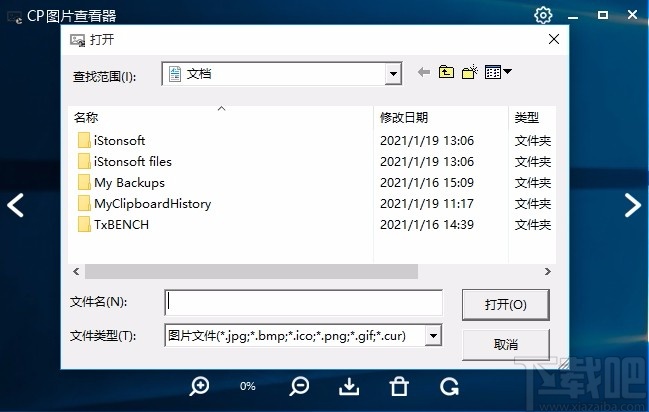Minimize the CP图片查看器 window
The image size is (649, 412).
click(x=573, y=16)
